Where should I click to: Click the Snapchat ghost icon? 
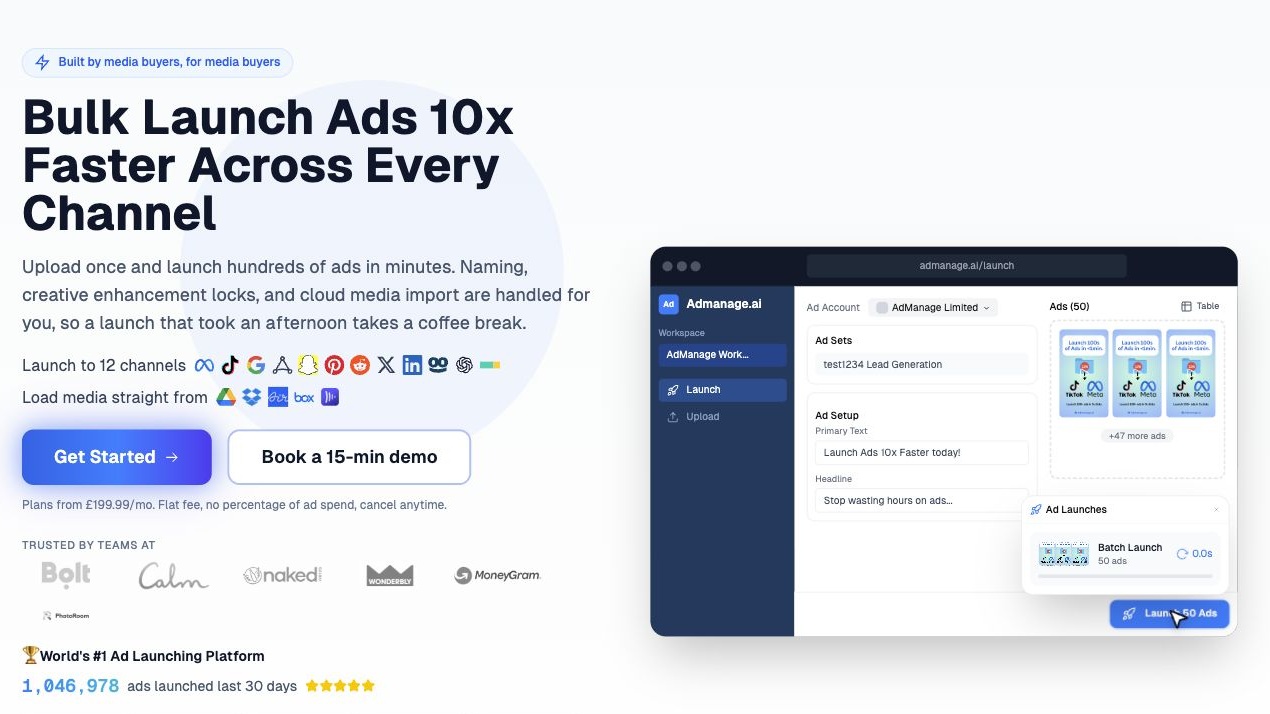[x=308, y=365]
